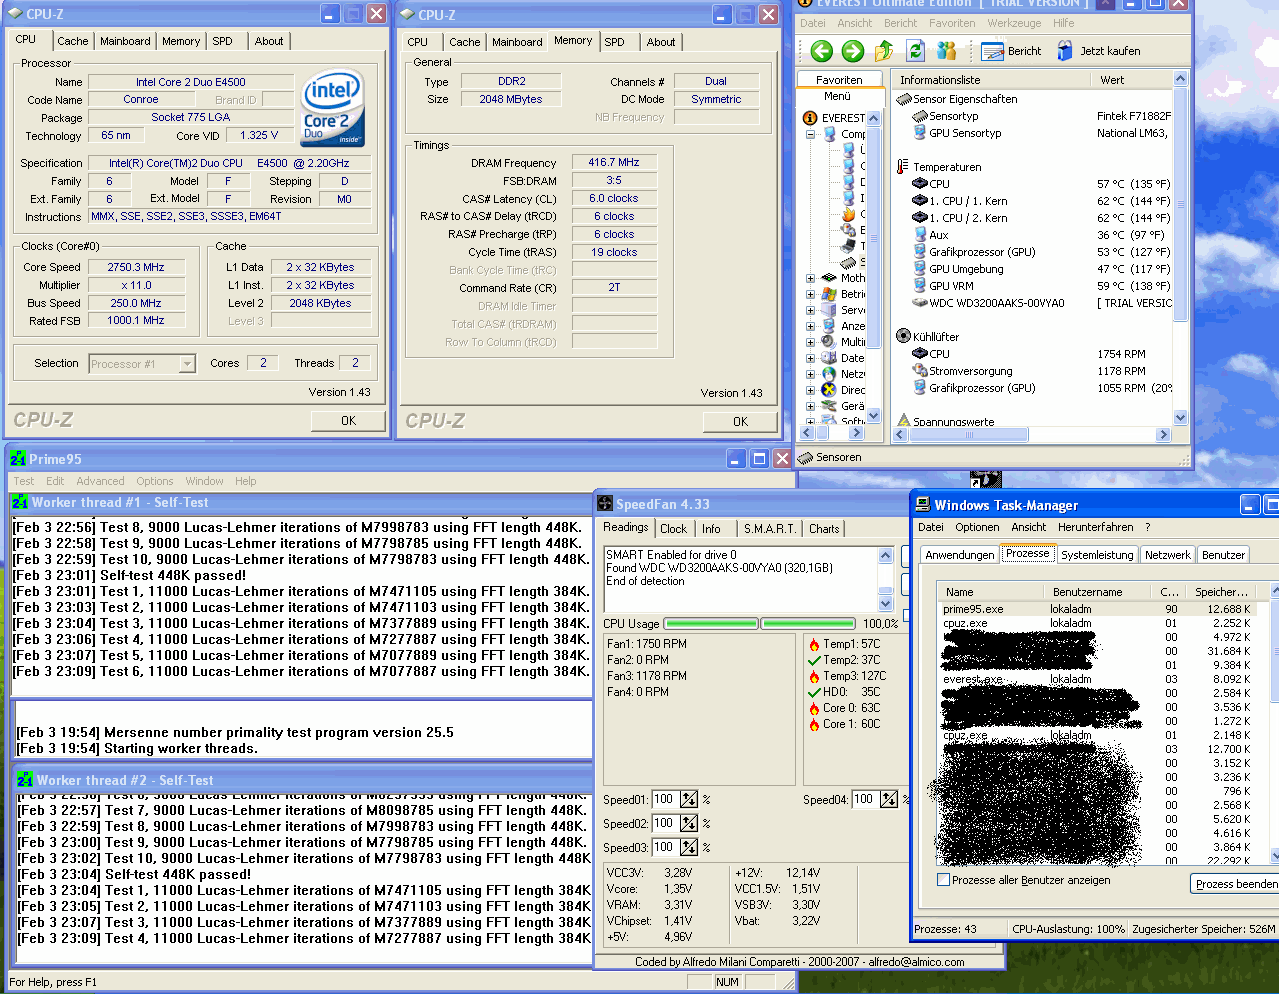The height and width of the screenshot is (994, 1279).
Task: Open Bericht report from EVEREST toolbar
Action: (1011, 51)
